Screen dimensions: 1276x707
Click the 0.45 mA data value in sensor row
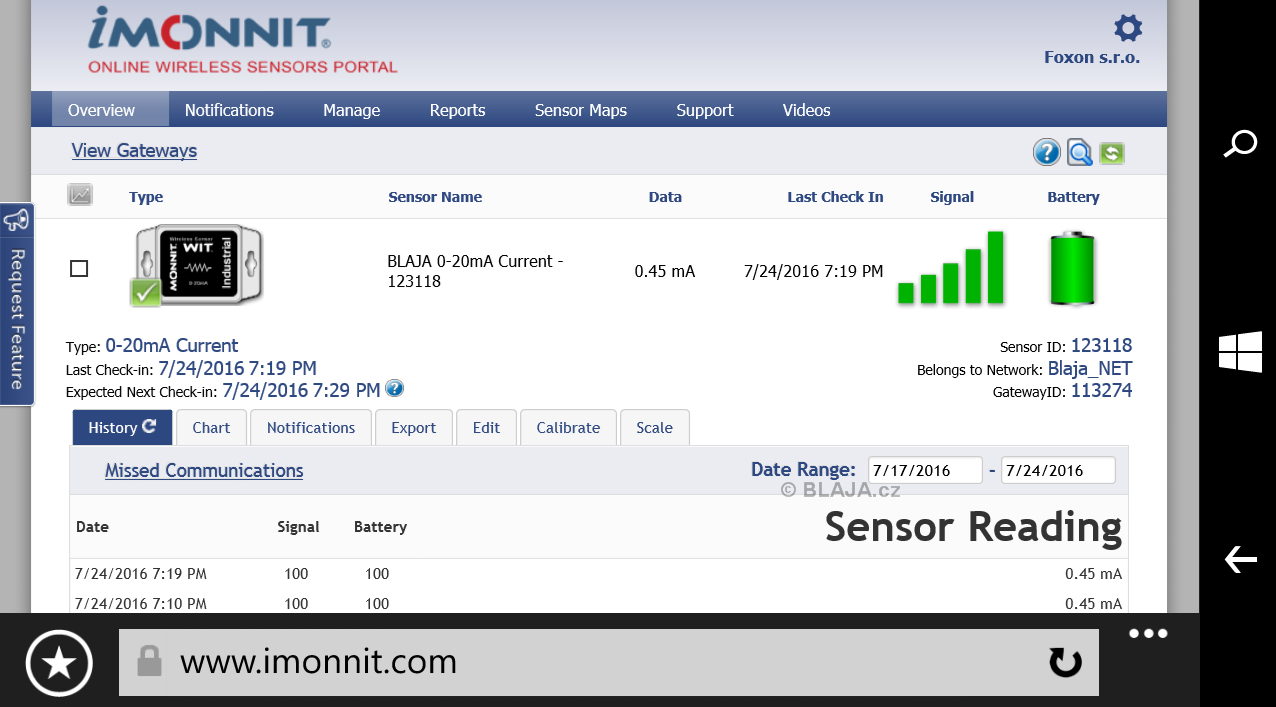coord(665,271)
